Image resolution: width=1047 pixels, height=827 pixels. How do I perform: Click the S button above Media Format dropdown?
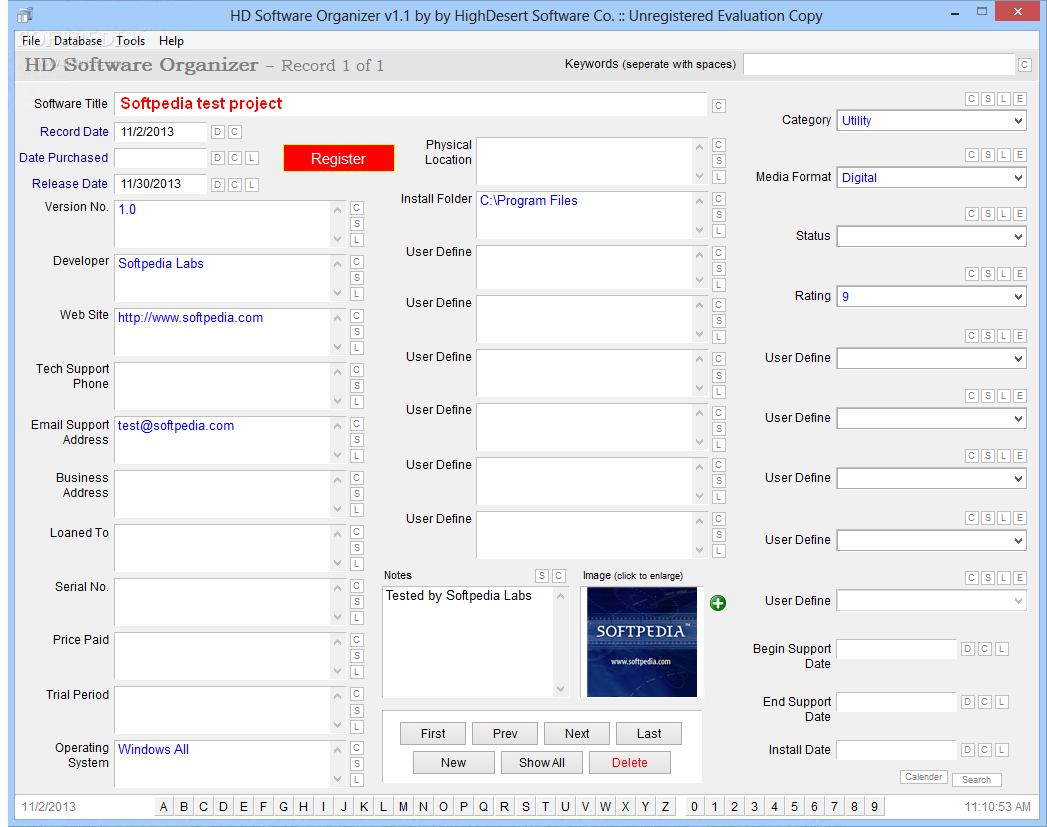click(x=988, y=155)
